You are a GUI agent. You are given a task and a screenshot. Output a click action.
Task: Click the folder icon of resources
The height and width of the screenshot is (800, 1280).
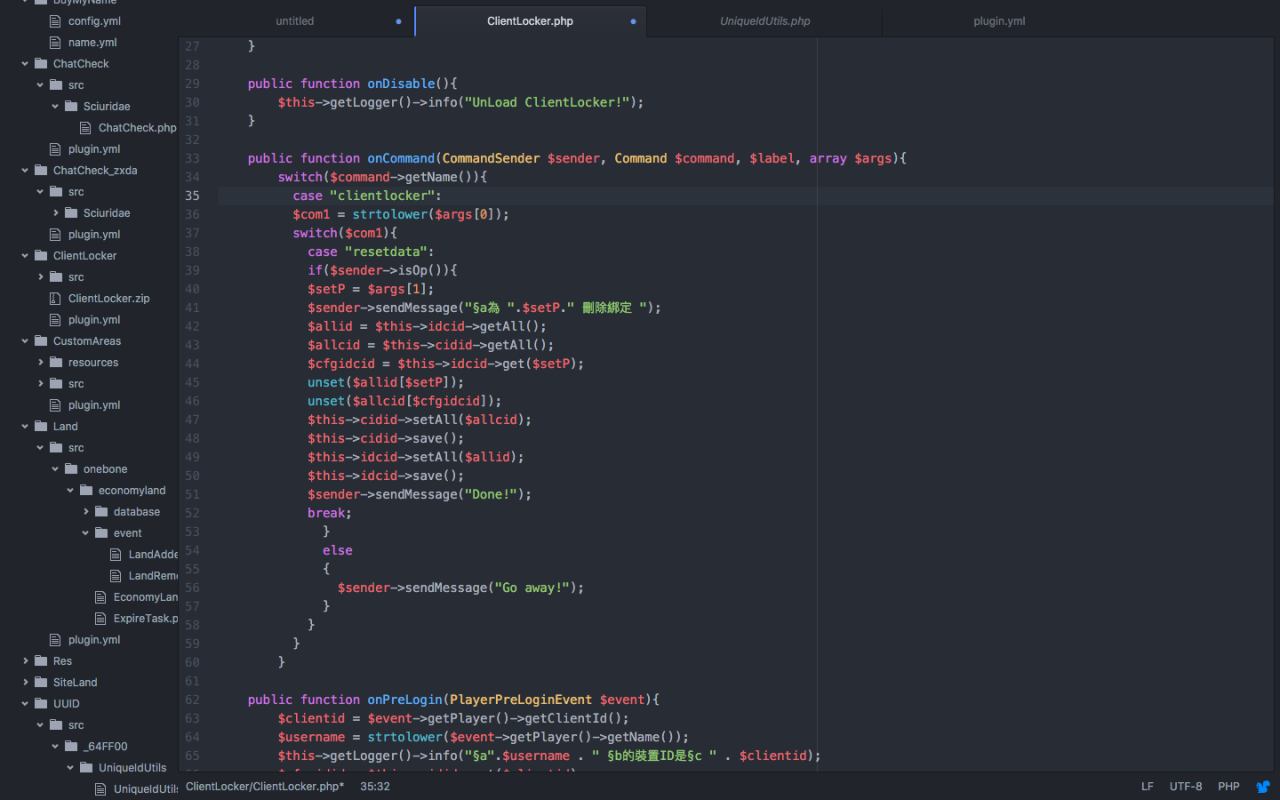[56, 362]
